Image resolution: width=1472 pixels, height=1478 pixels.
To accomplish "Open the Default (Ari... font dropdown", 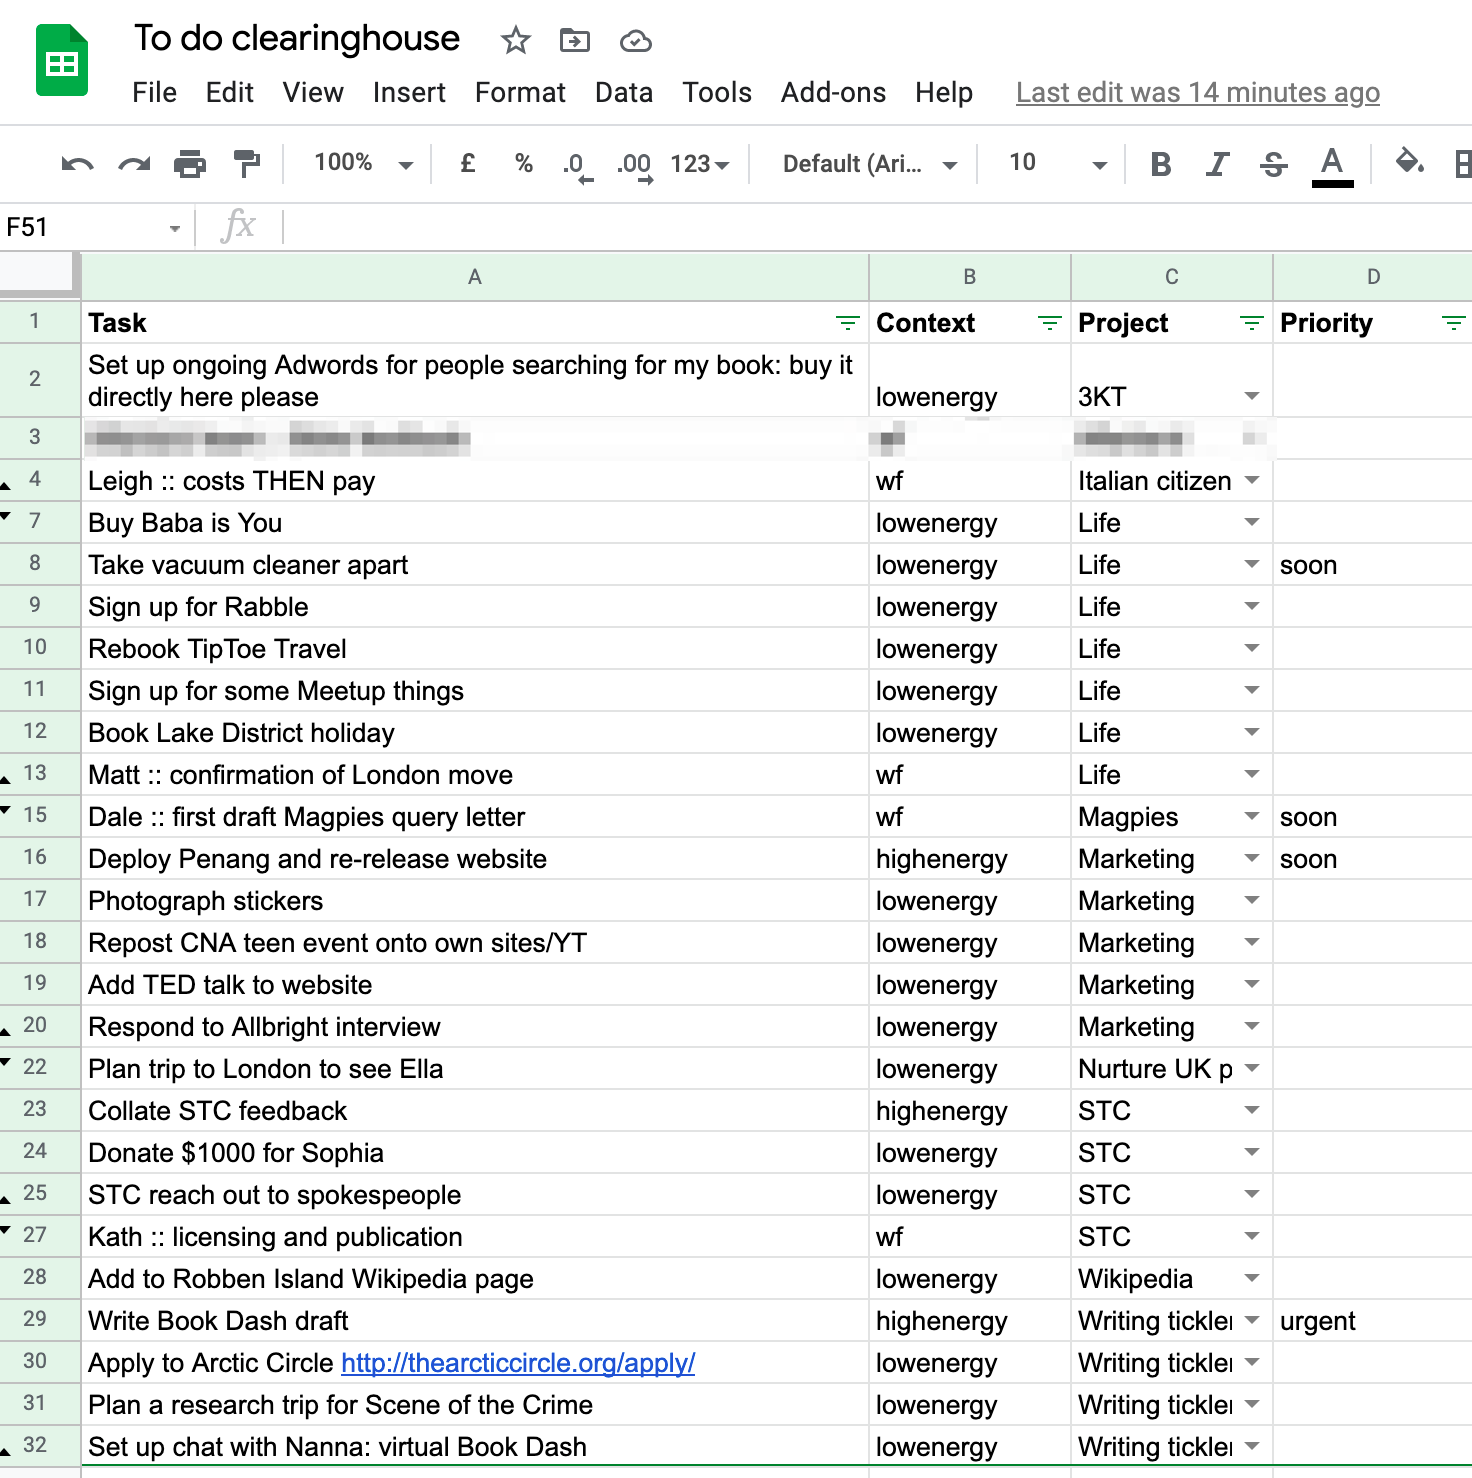I will point(870,164).
